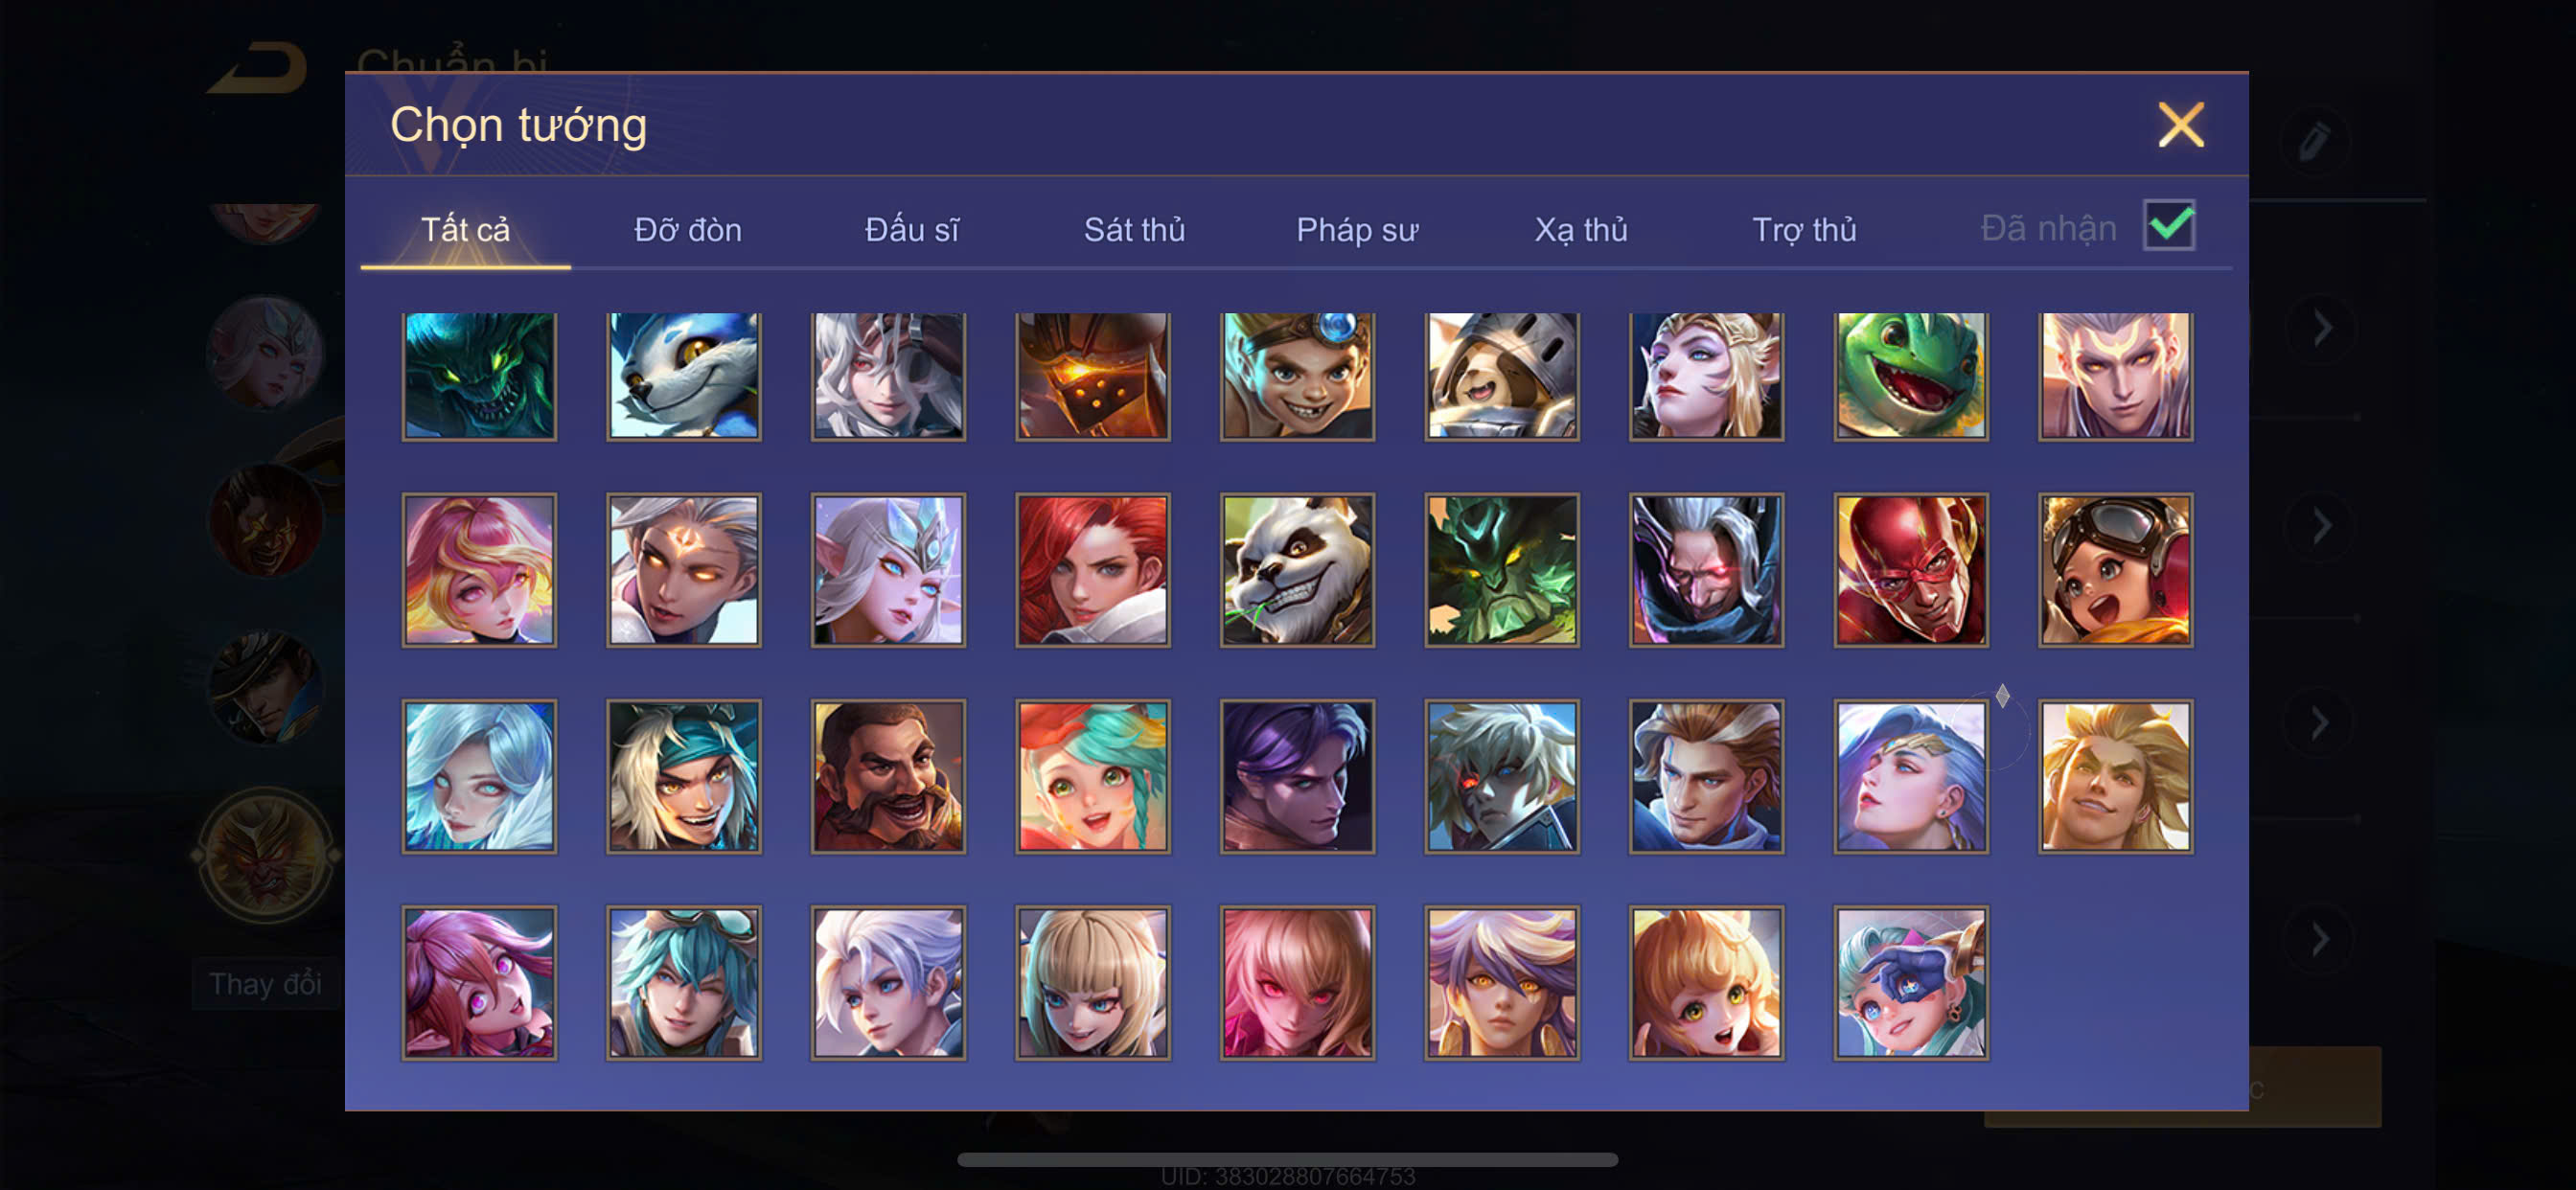Select the teal-haired girl with red flower
This screenshot has height=1190, width=2576.
click(1092, 776)
